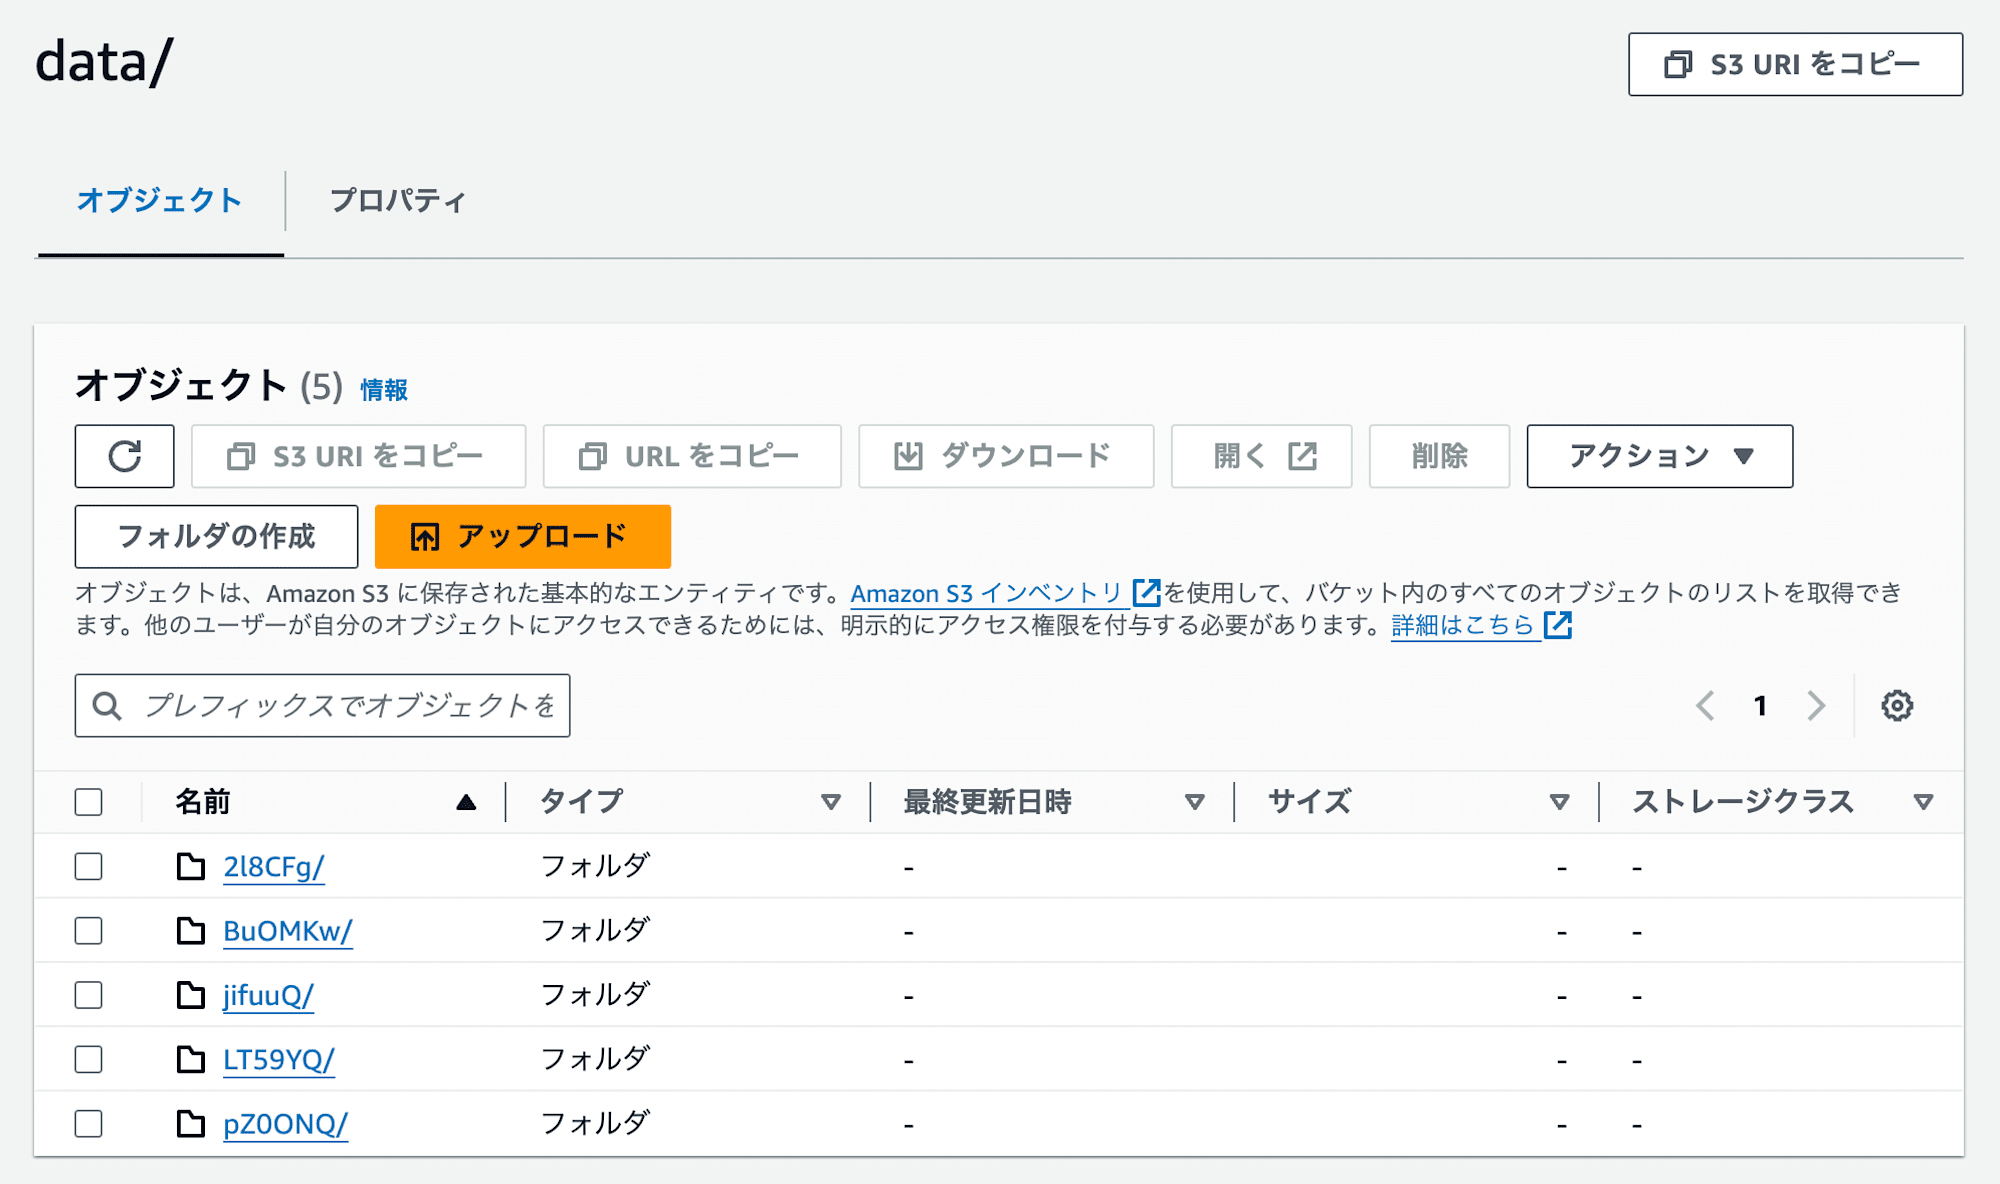This screenshot has height=1184, width=2000.
Task: Check the pZ0ONQ/ row checkbox
Action: pyautogui.click(x=89, y=1124)
